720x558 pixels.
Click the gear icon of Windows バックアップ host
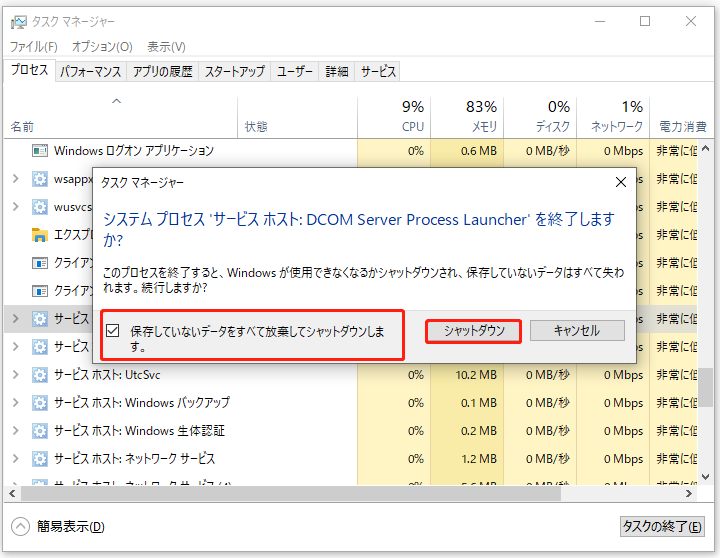pyautogui.click(x=39, y=403)
